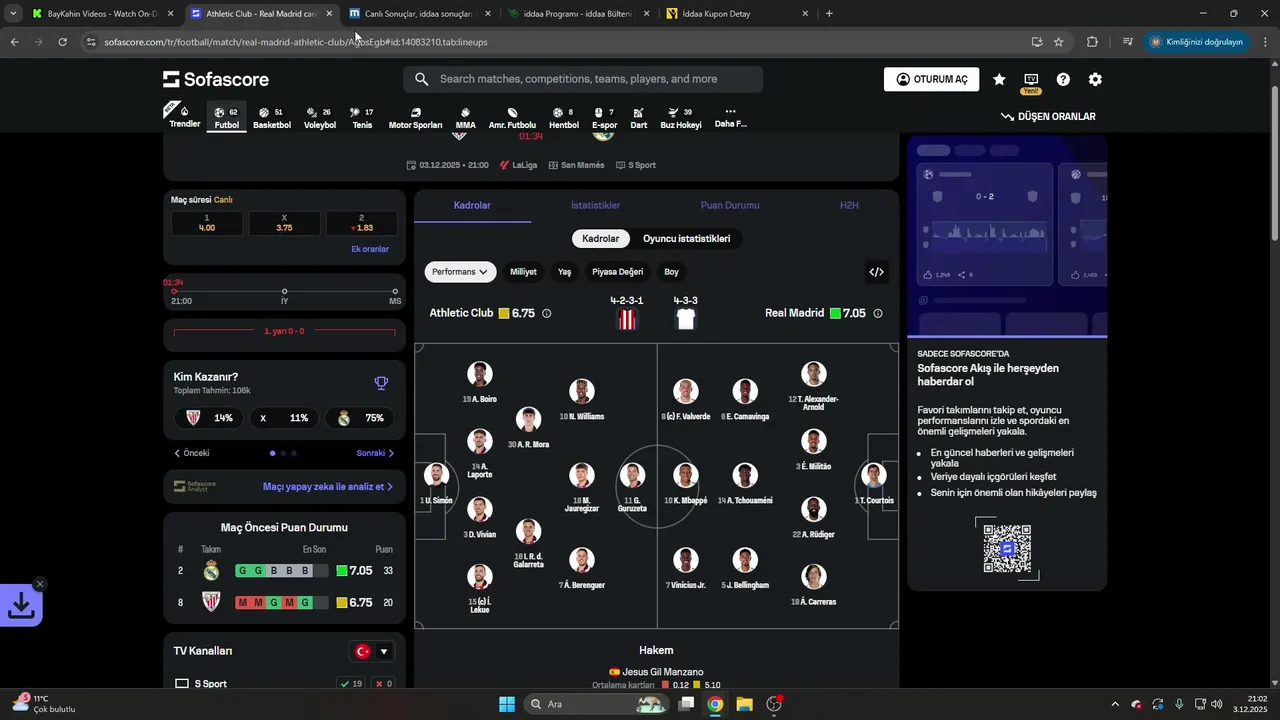The height and width of the screenshot is (720, 1280).
Task: Open Chrome extensions puzzle icon
Action: point(1092,42)
